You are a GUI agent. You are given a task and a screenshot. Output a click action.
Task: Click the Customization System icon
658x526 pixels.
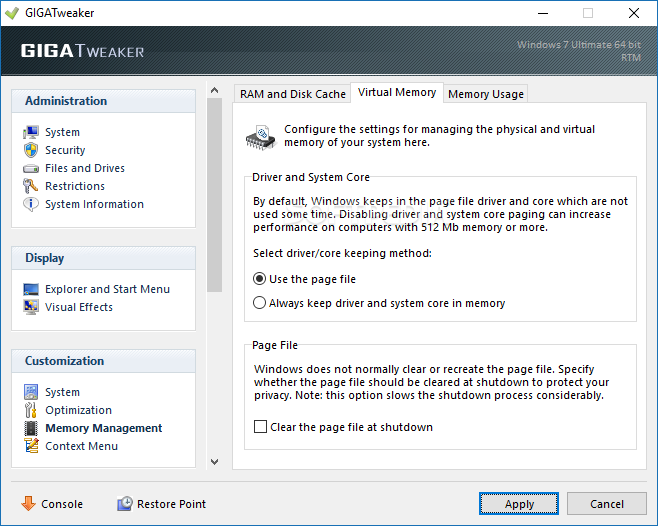pos(31,392)
